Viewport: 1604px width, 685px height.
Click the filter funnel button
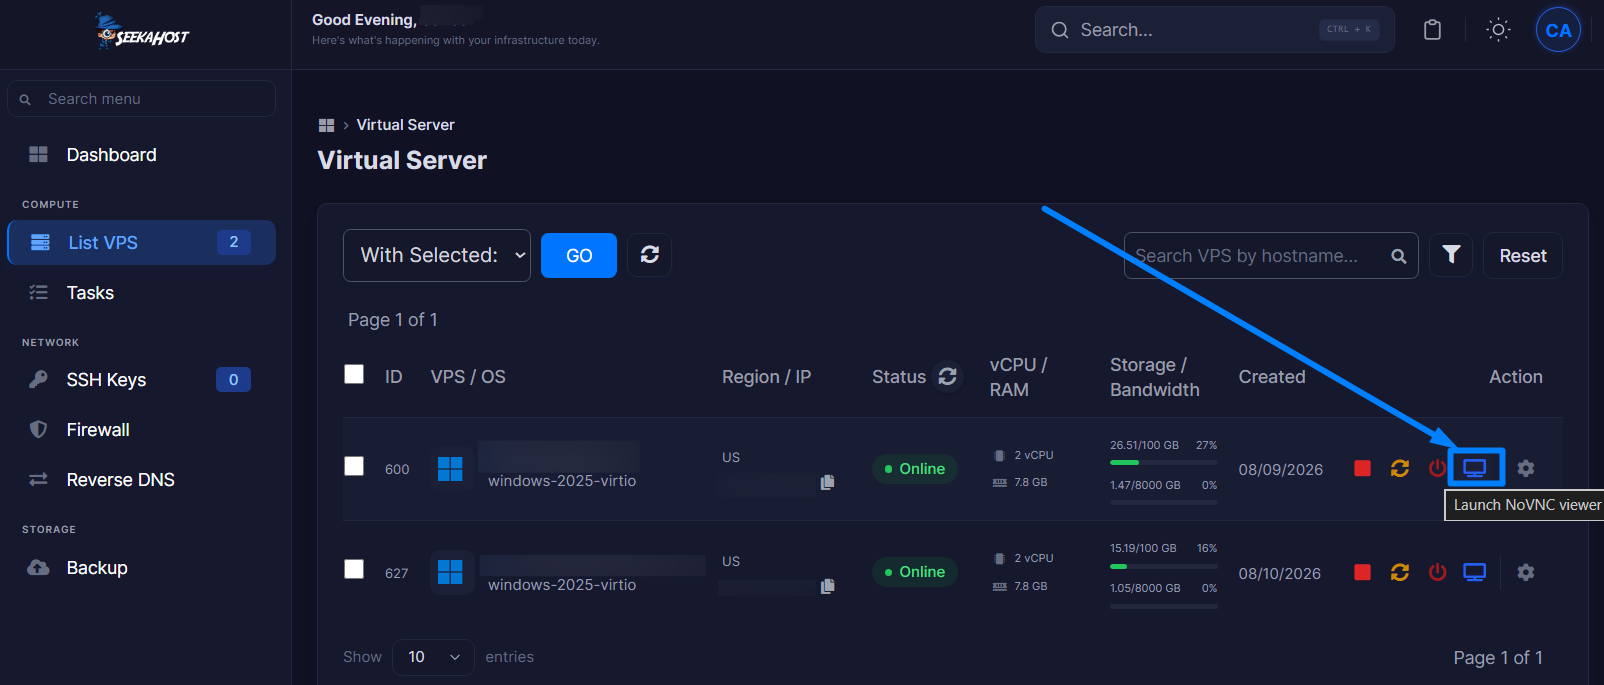click(1451, 255)
